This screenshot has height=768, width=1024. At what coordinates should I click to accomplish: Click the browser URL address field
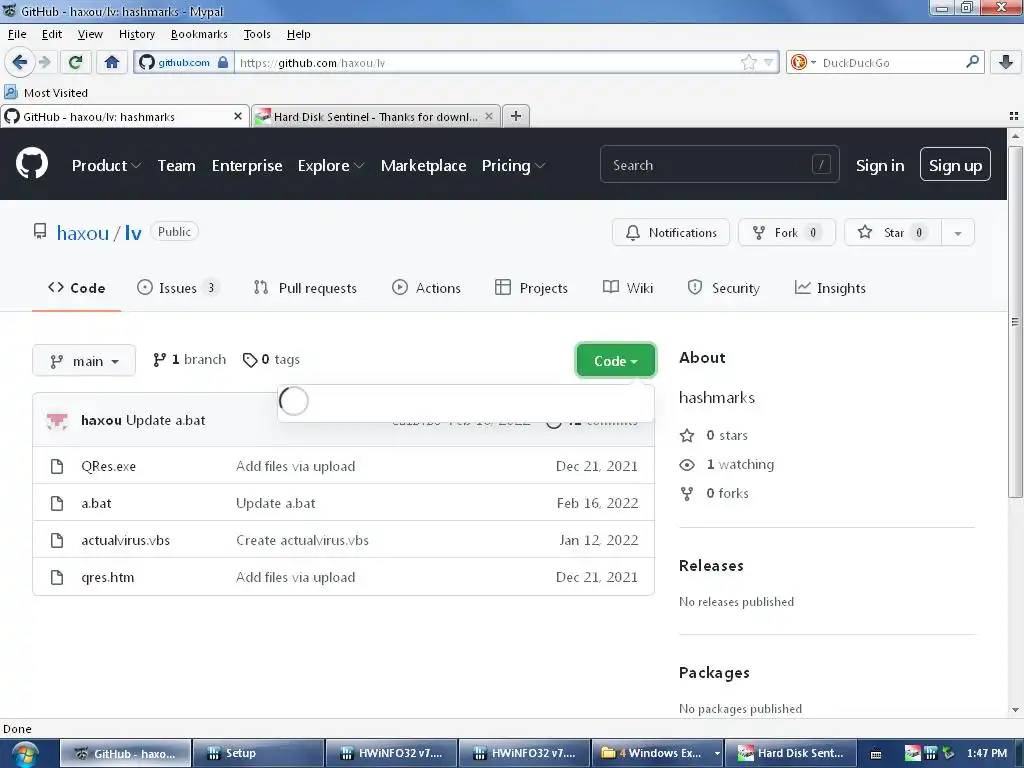coord(487,63)
